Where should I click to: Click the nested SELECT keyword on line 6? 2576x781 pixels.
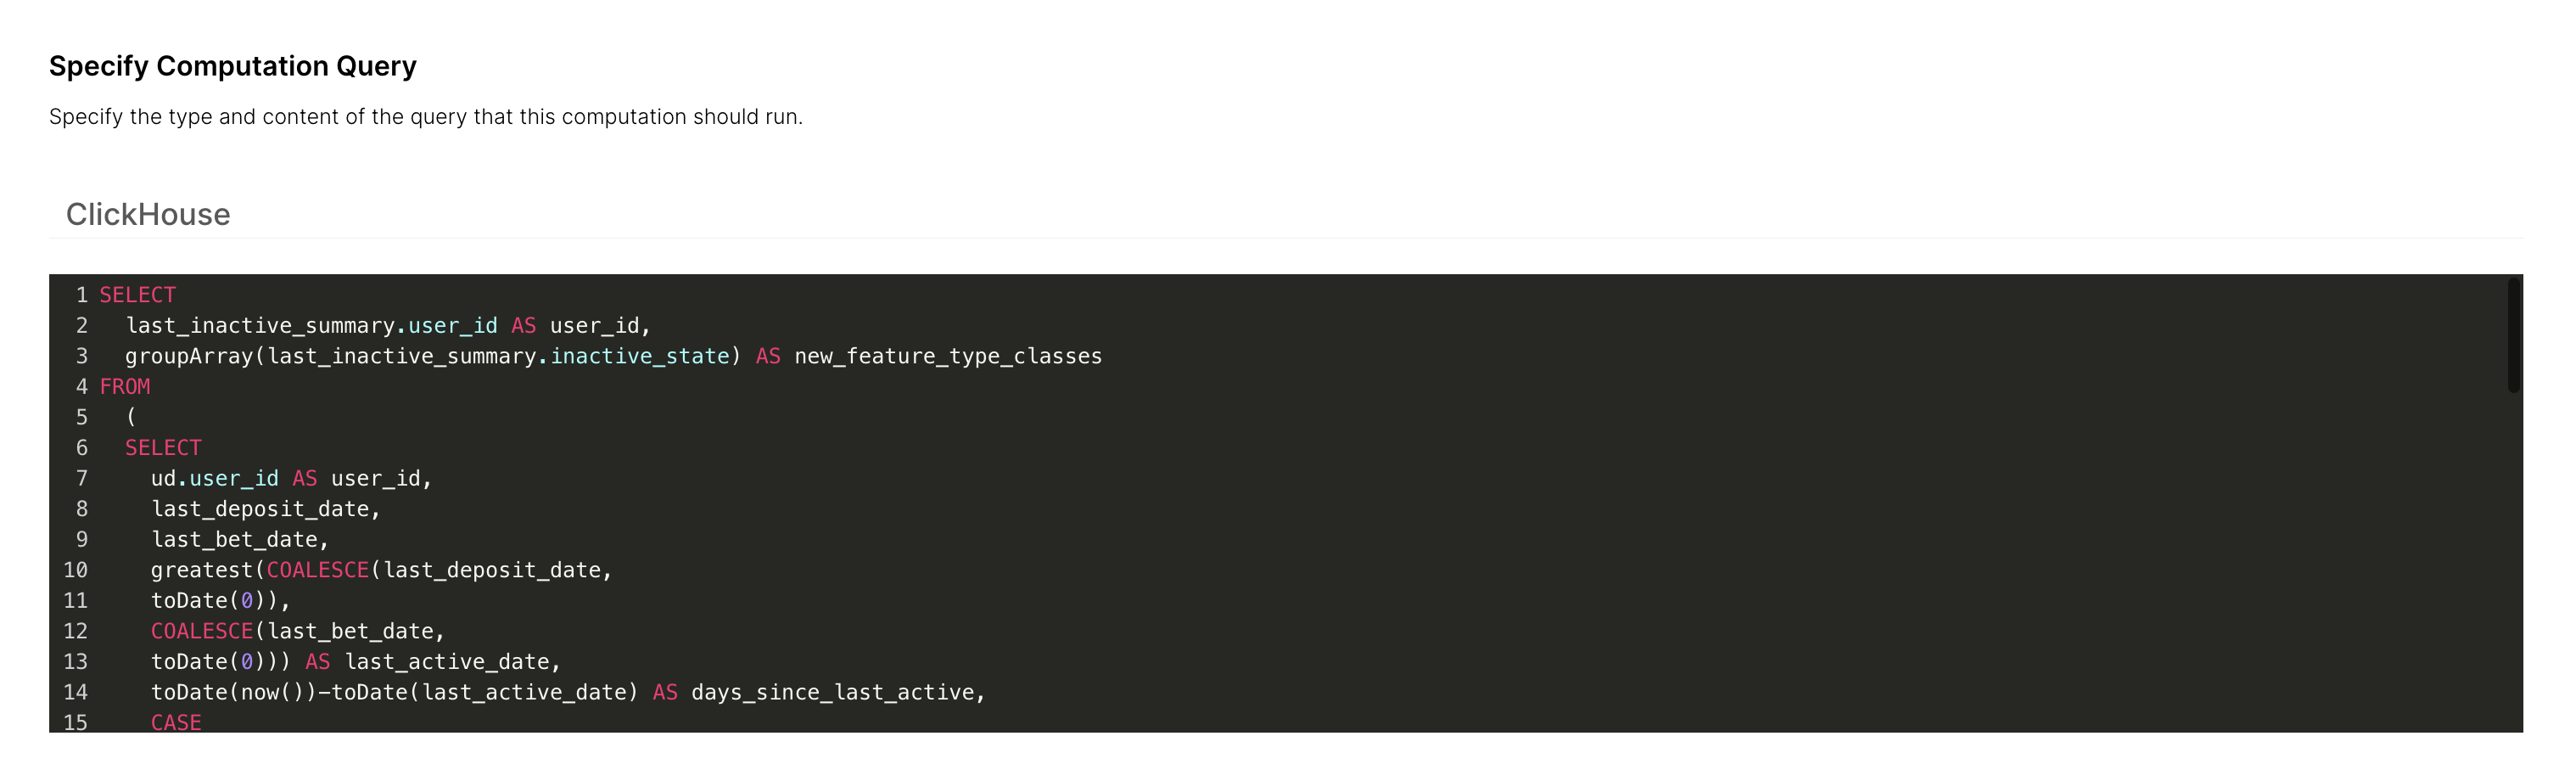(163, 448)
